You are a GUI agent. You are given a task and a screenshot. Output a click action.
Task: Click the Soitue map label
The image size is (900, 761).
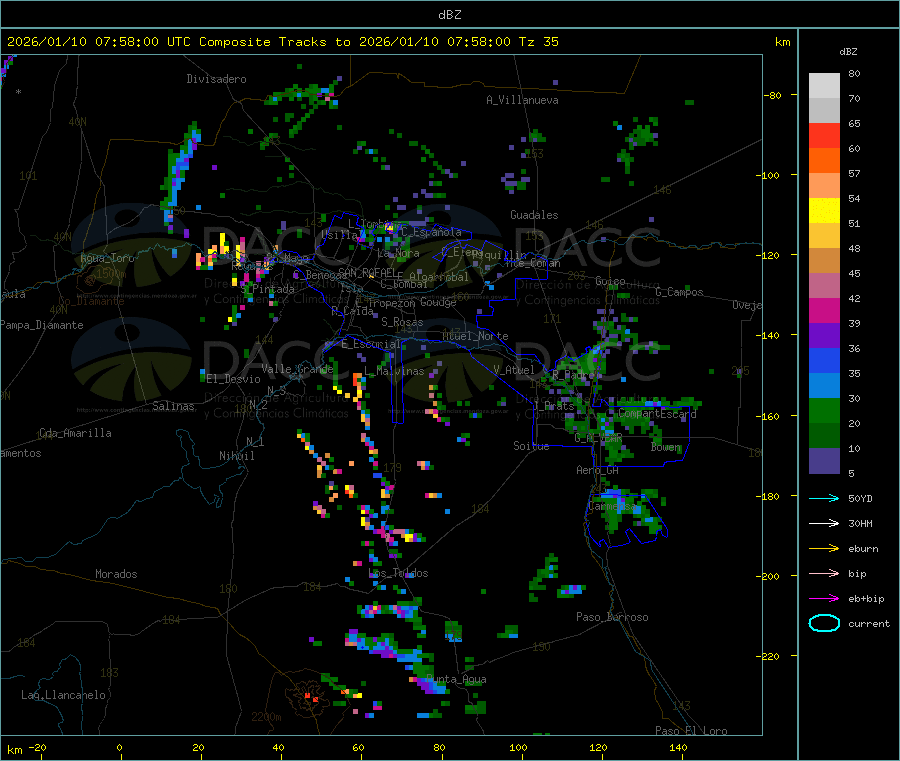click(531, 446)
